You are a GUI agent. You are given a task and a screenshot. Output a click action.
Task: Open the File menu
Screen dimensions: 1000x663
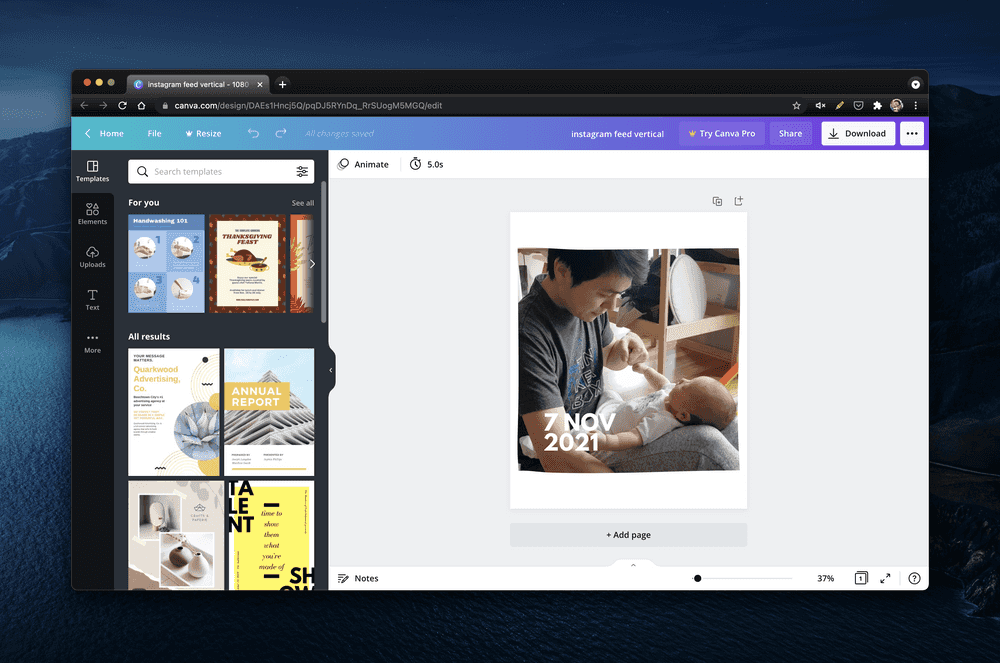(x=154, y=133)
